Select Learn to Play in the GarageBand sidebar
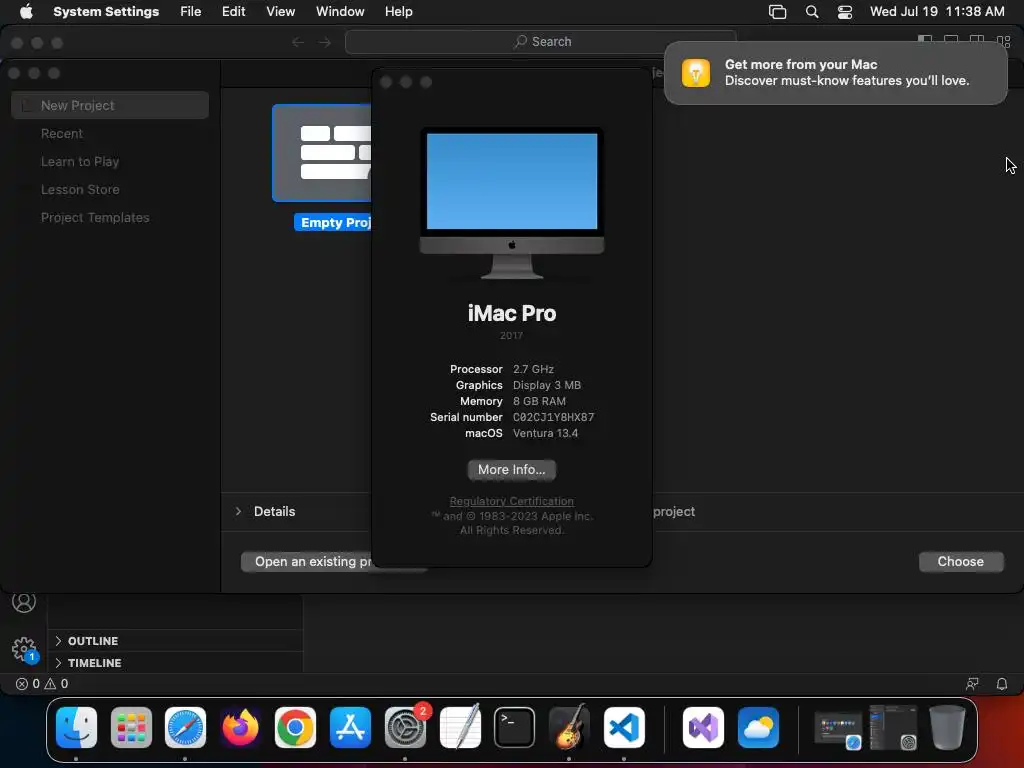The width and height of the screenshot is (1024, 768). pyautogui.click(x=80, y=161)
